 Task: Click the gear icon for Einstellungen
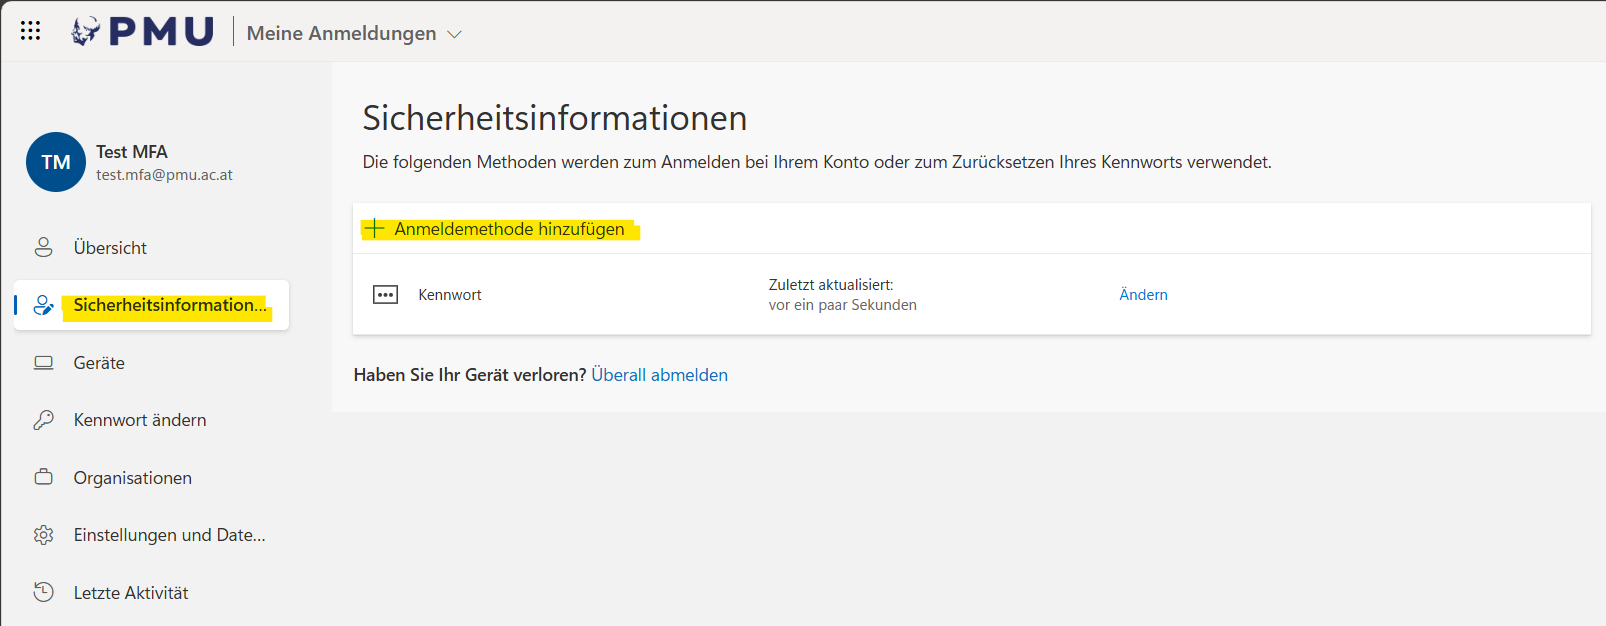43,535
